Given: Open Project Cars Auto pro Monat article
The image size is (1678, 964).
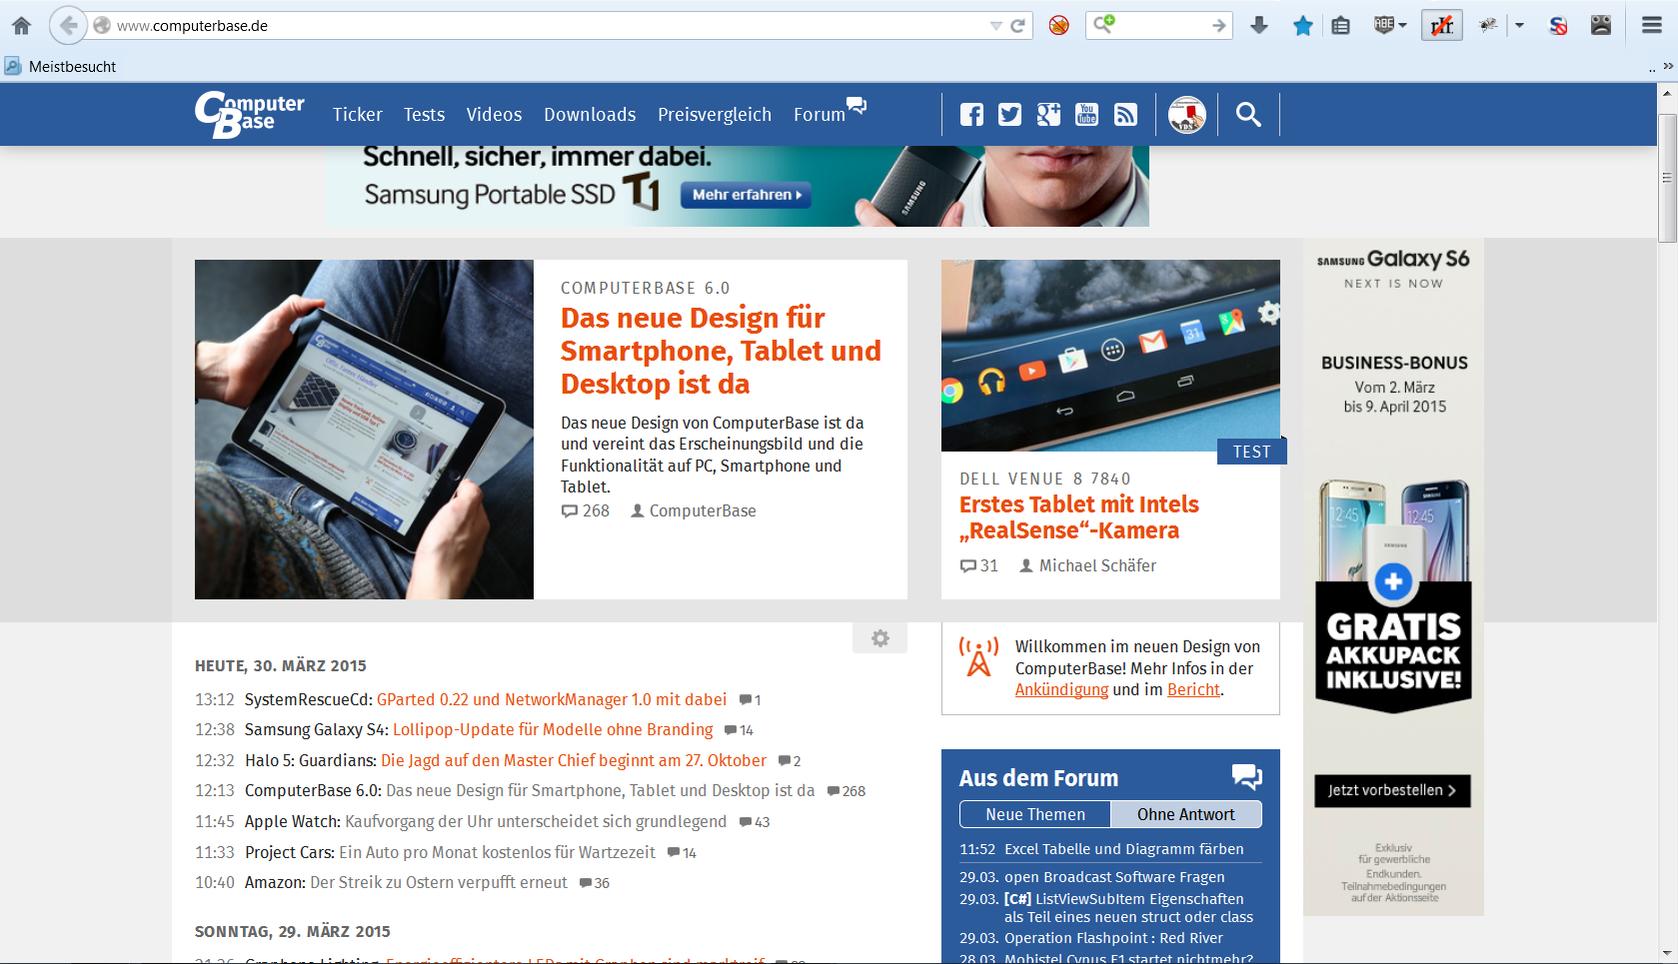Looking at the screenshot, I should 497,853.
